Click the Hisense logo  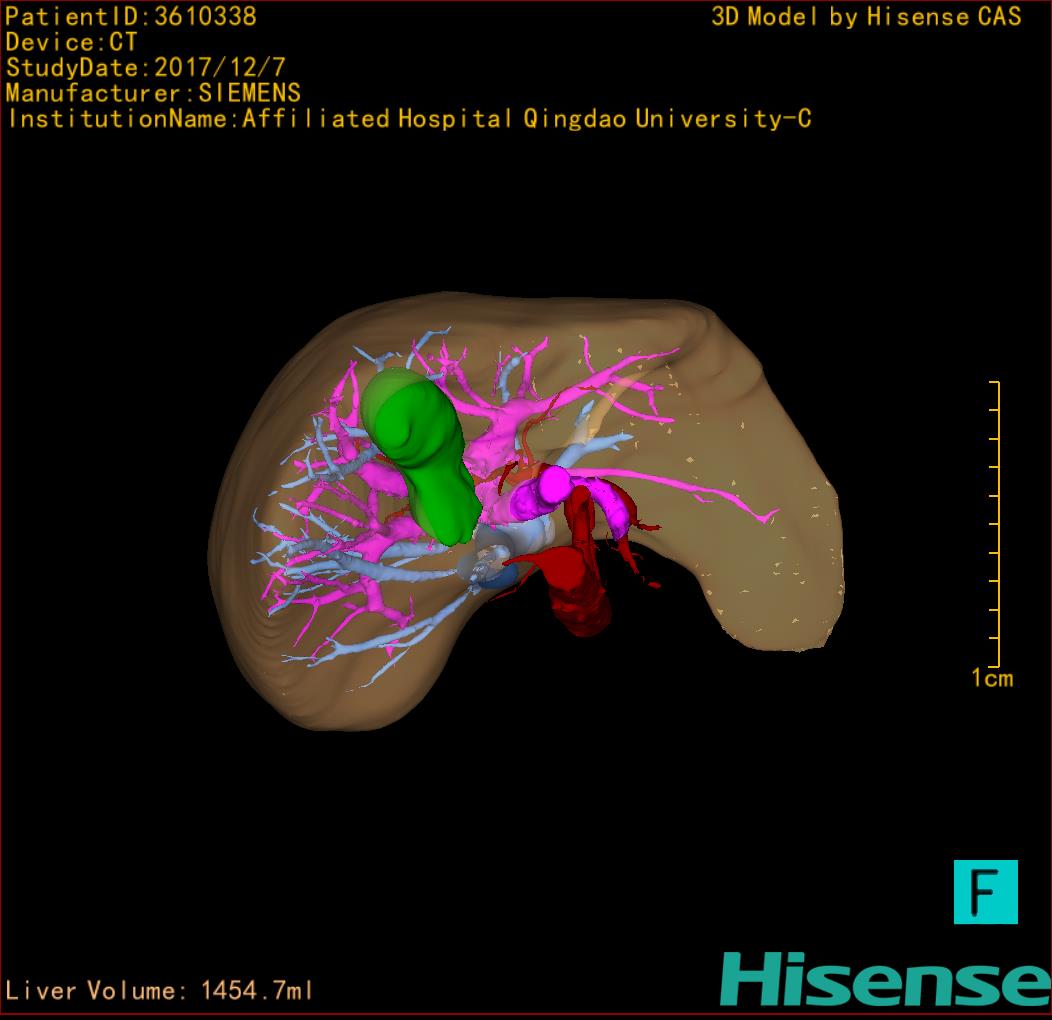coord(884,978)
